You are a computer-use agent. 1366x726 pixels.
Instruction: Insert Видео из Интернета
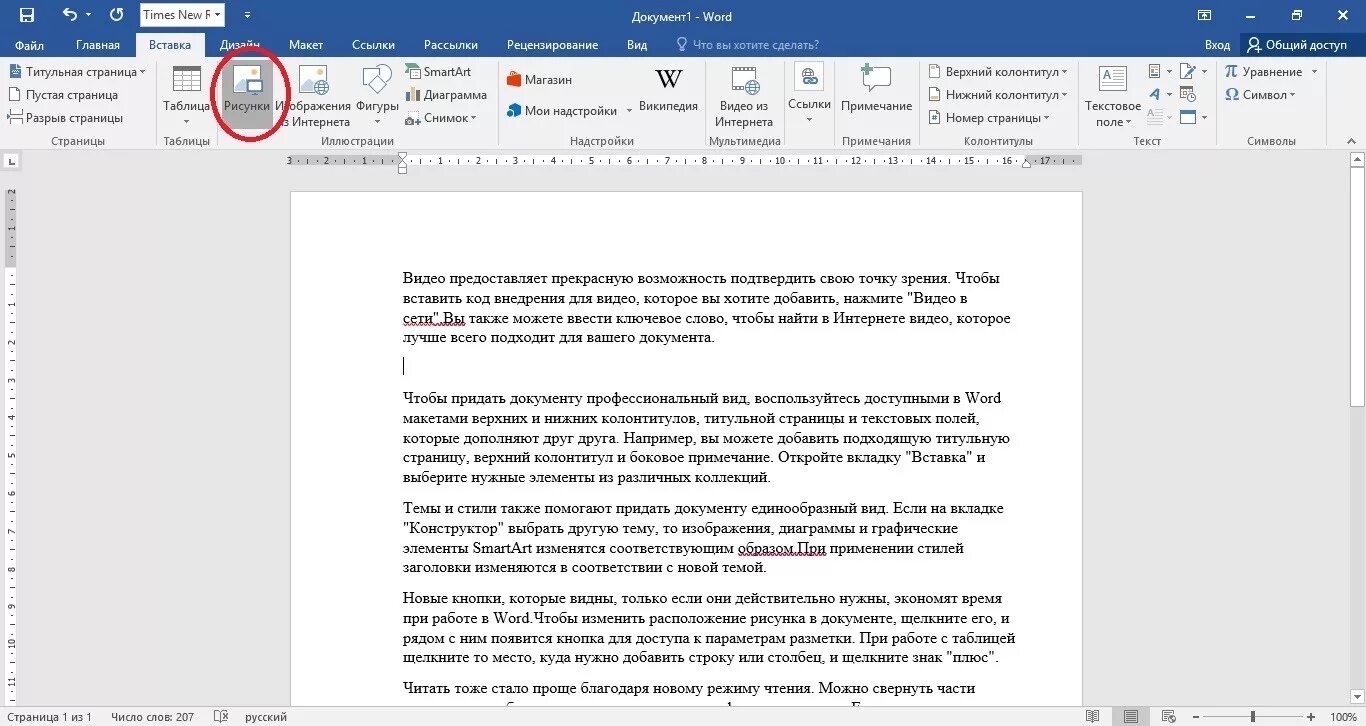pos(744,96)
